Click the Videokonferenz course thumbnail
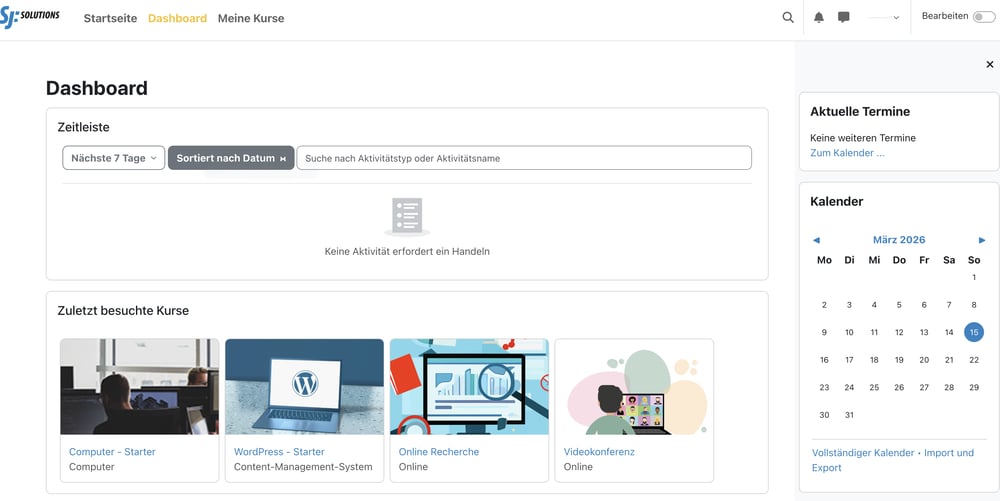1000x501 pixels. [x=634, y=387]
